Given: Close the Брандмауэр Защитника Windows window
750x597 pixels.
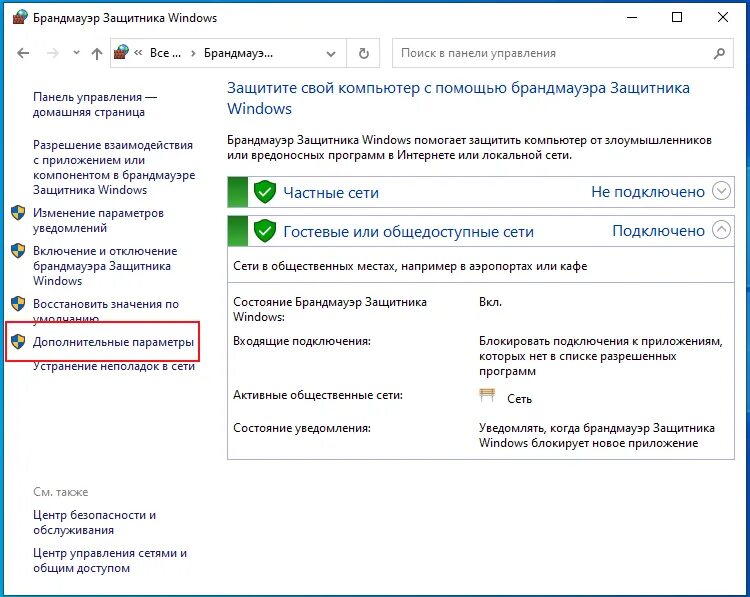Looking at the screenshot, I should tap(723, 18).
